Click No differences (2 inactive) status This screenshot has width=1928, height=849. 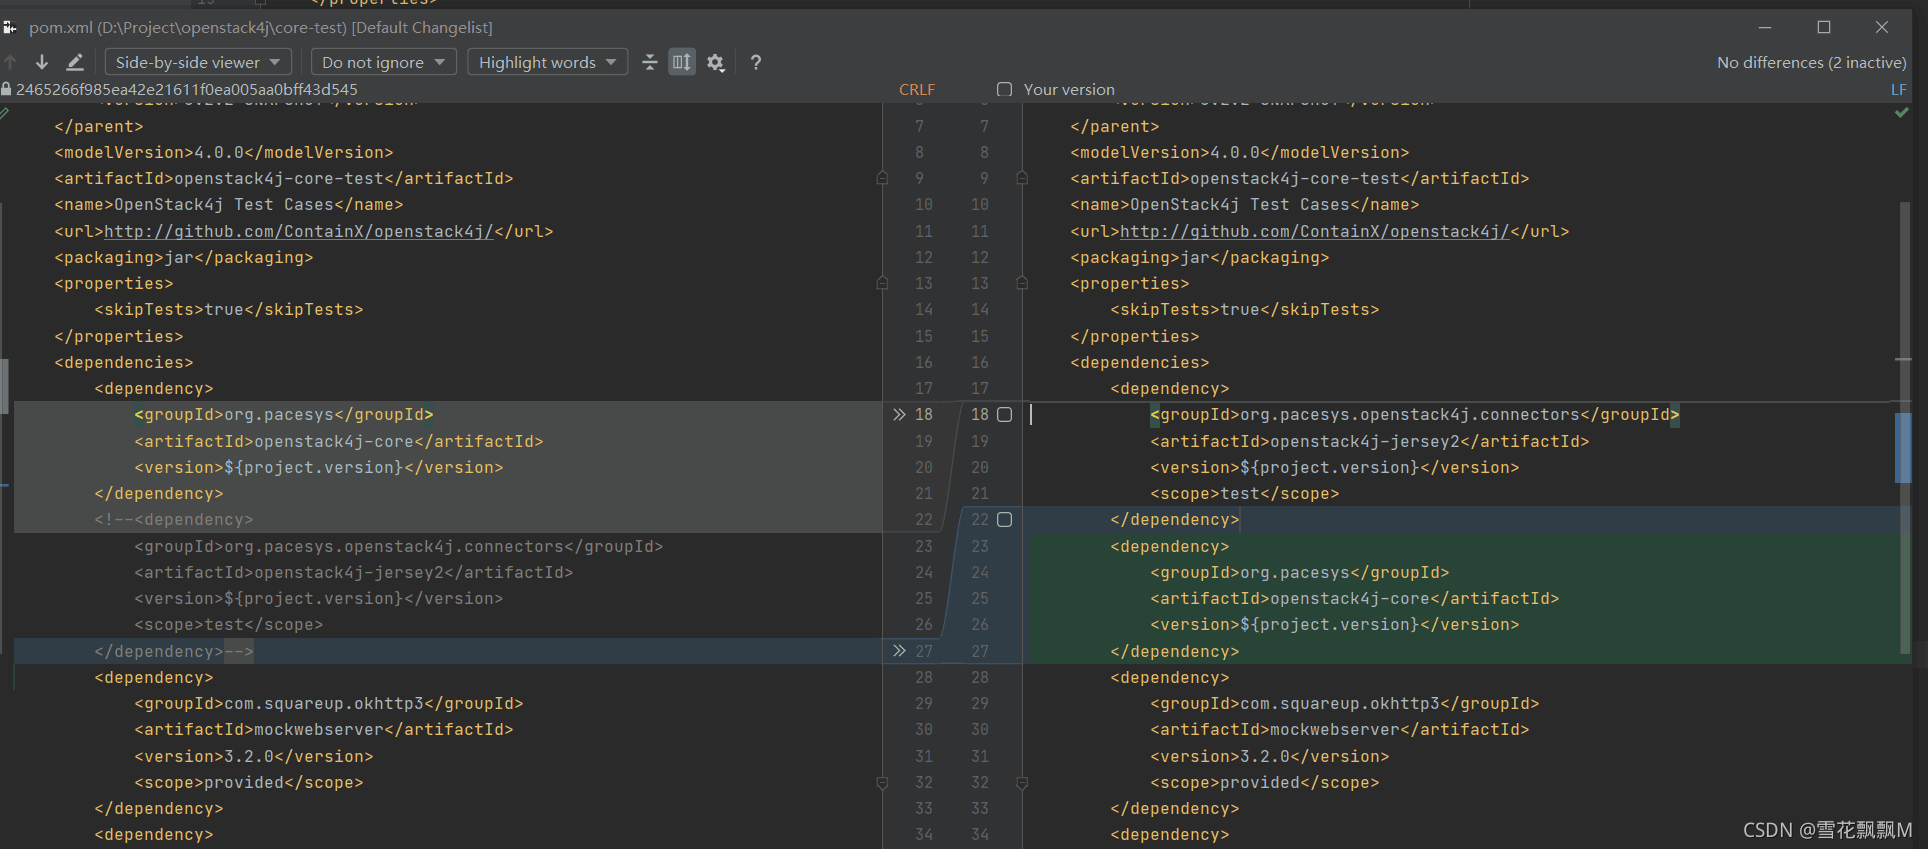point(1812,62)
